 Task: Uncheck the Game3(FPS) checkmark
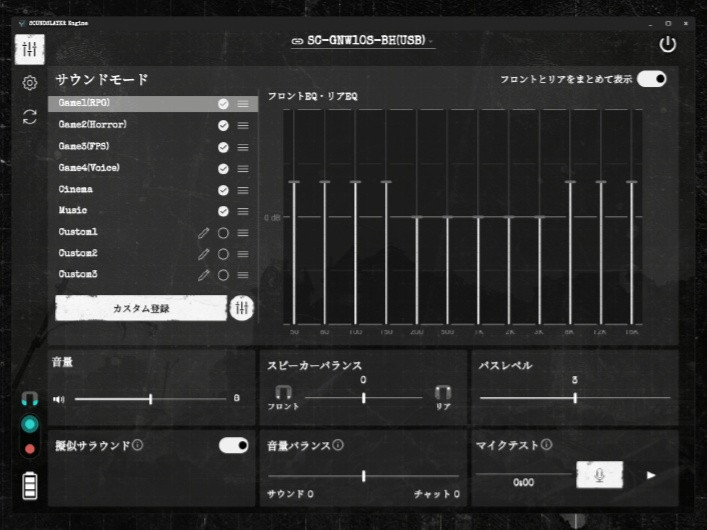(x=223, y=147)
